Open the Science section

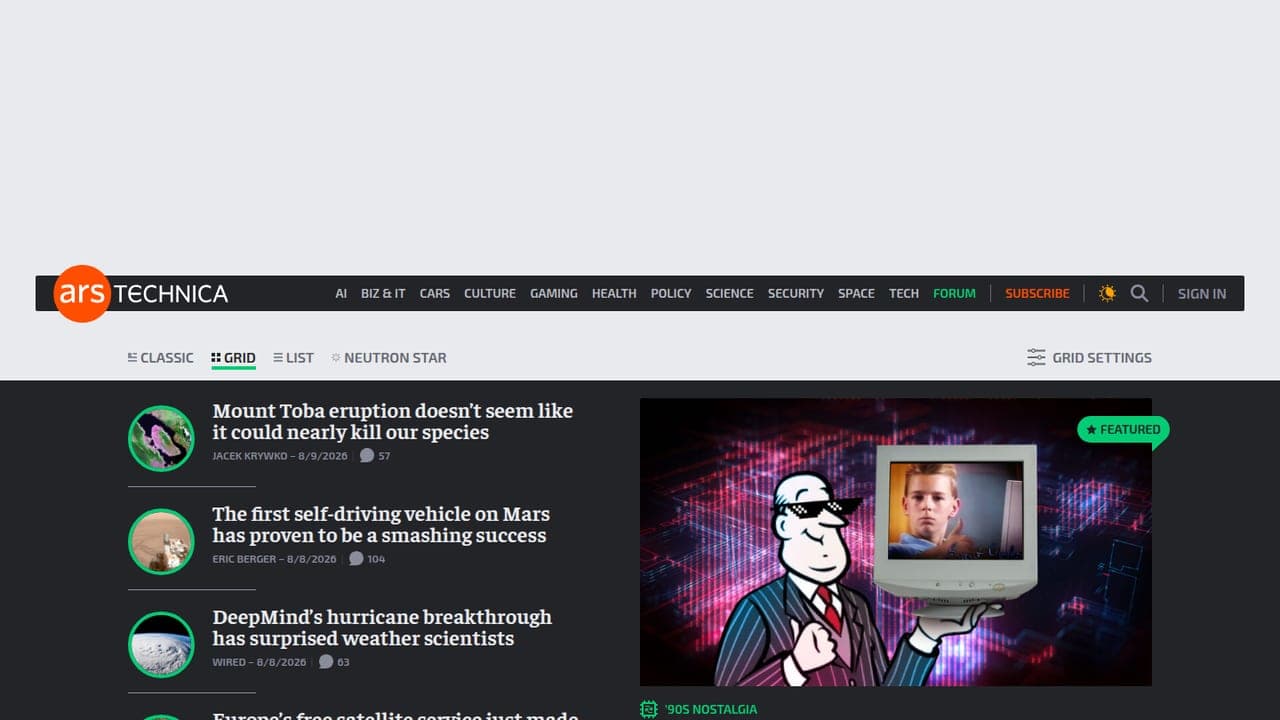730,293
